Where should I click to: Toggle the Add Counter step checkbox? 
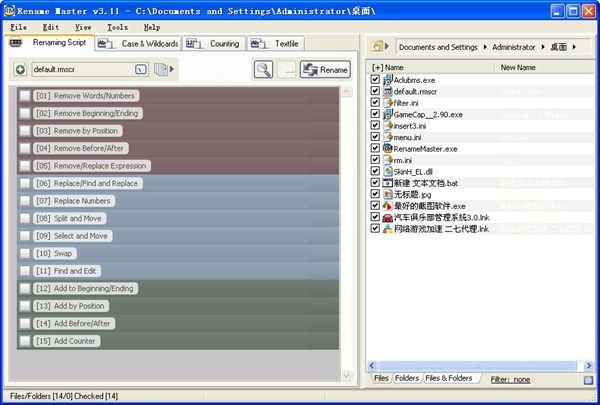24,341
